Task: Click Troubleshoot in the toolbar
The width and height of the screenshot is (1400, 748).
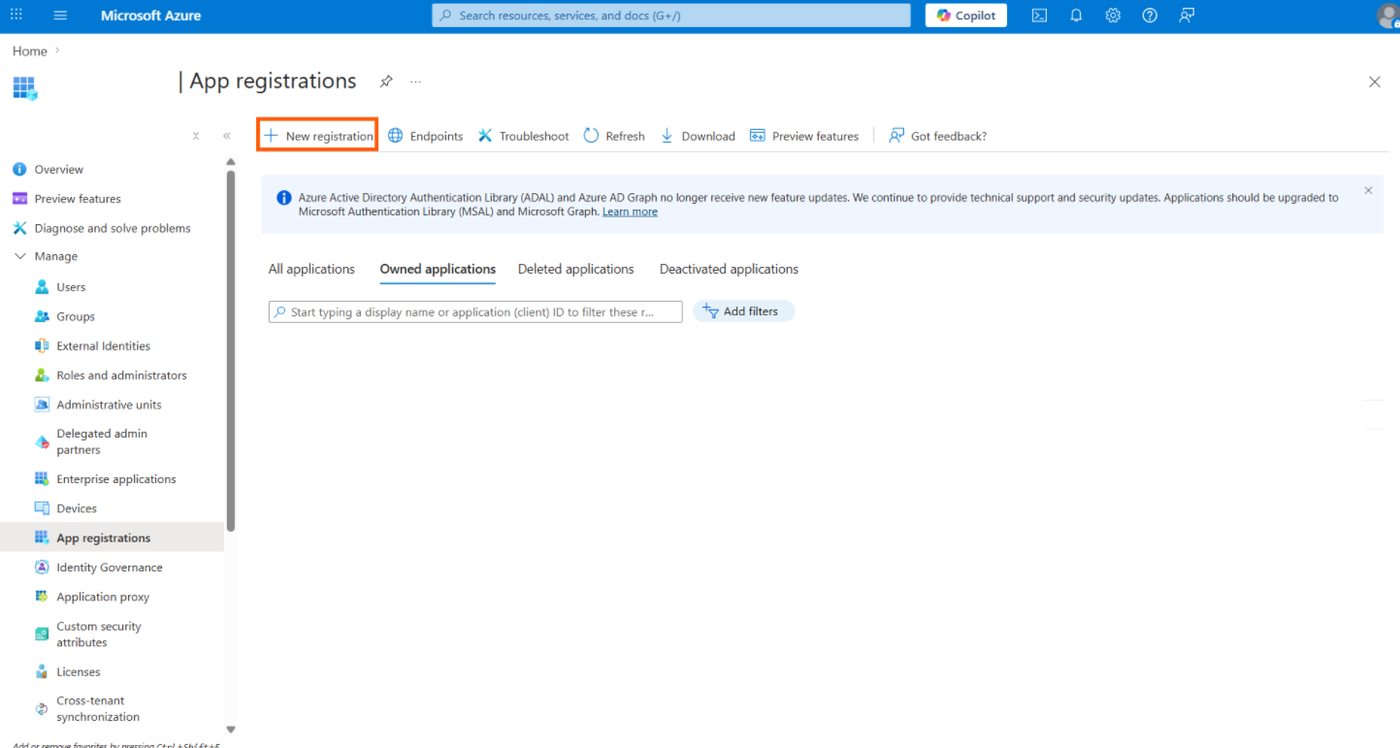Action: point(523,136)
